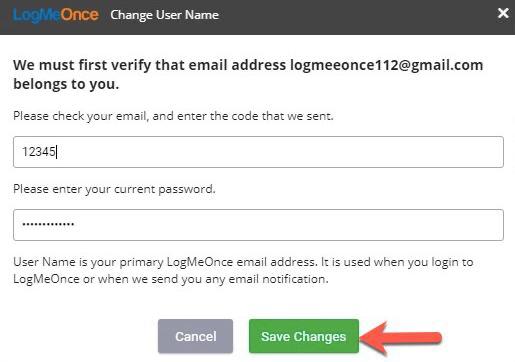The height and width of the screenshot is (362, 515).
Task: Place cursor on the masked password dots
Action: click(48, 224)
